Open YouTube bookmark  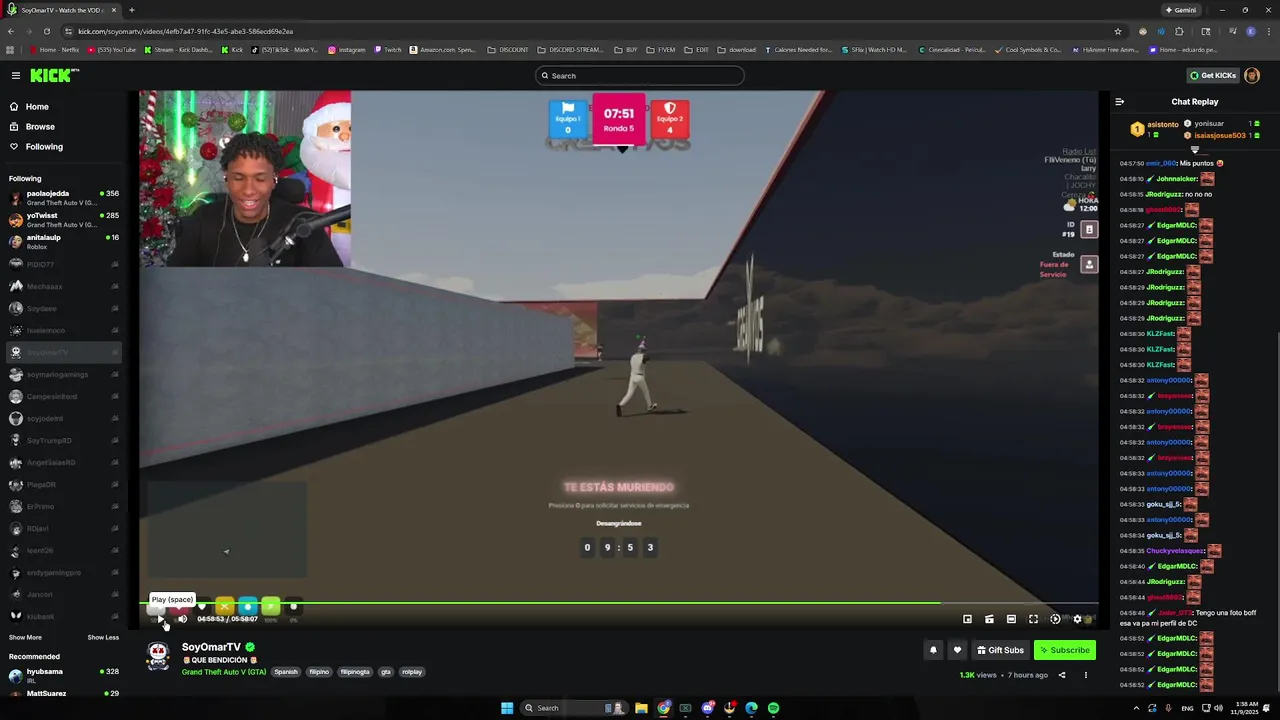(x=112, y=49)
